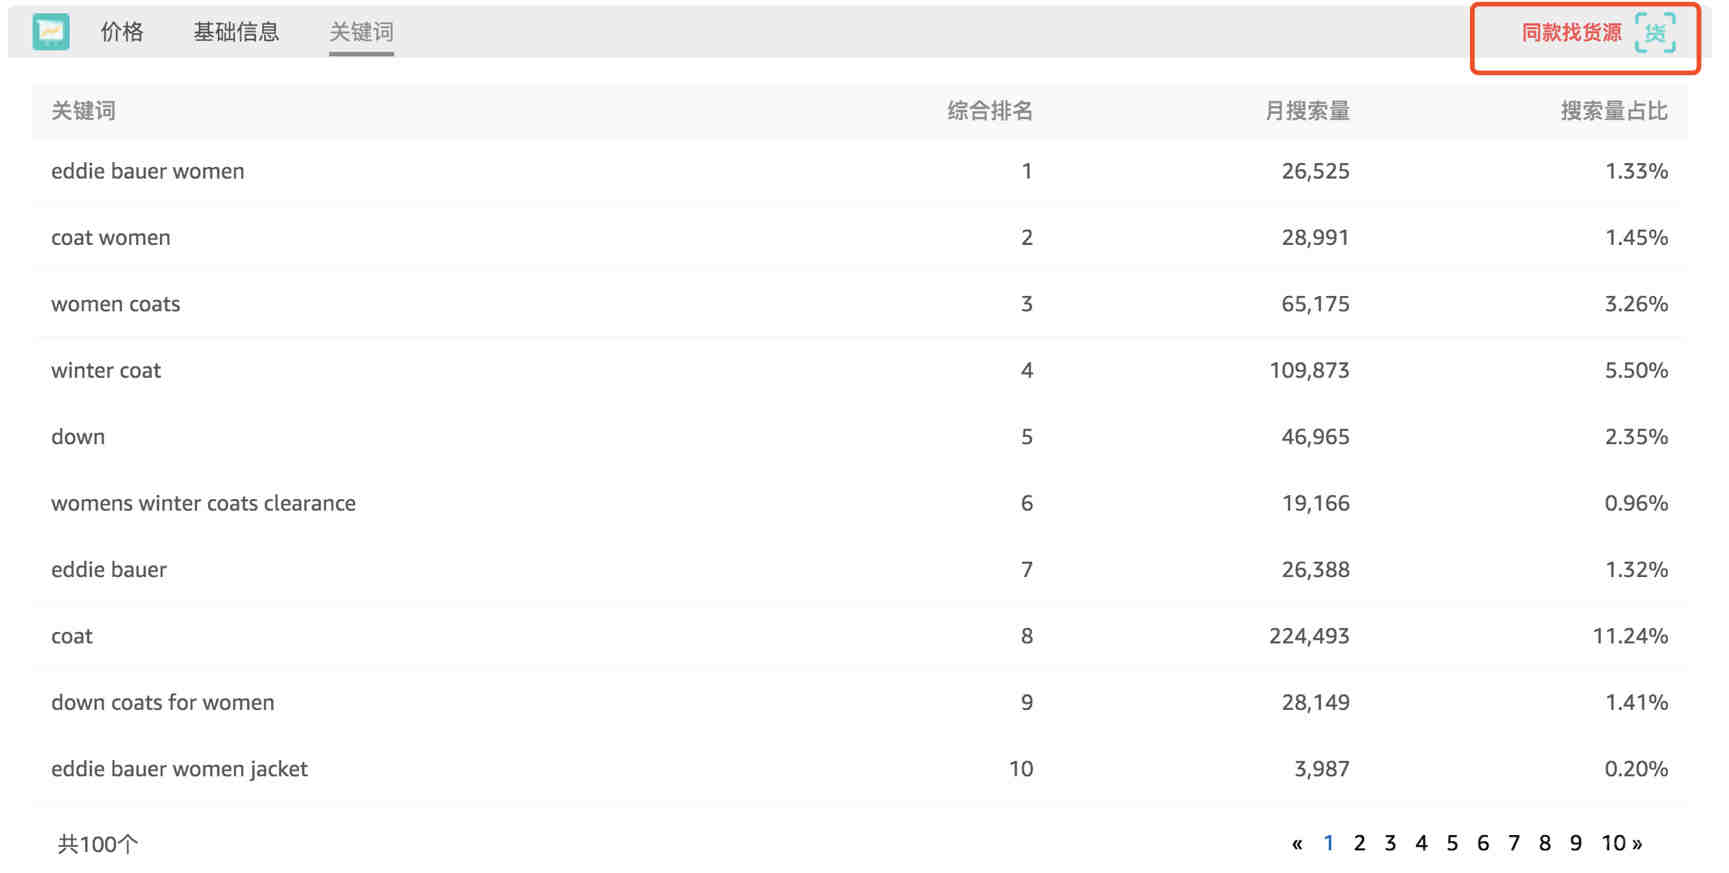
Task: Click the 1.45% share value
Action: click(x=1637, y=238)
